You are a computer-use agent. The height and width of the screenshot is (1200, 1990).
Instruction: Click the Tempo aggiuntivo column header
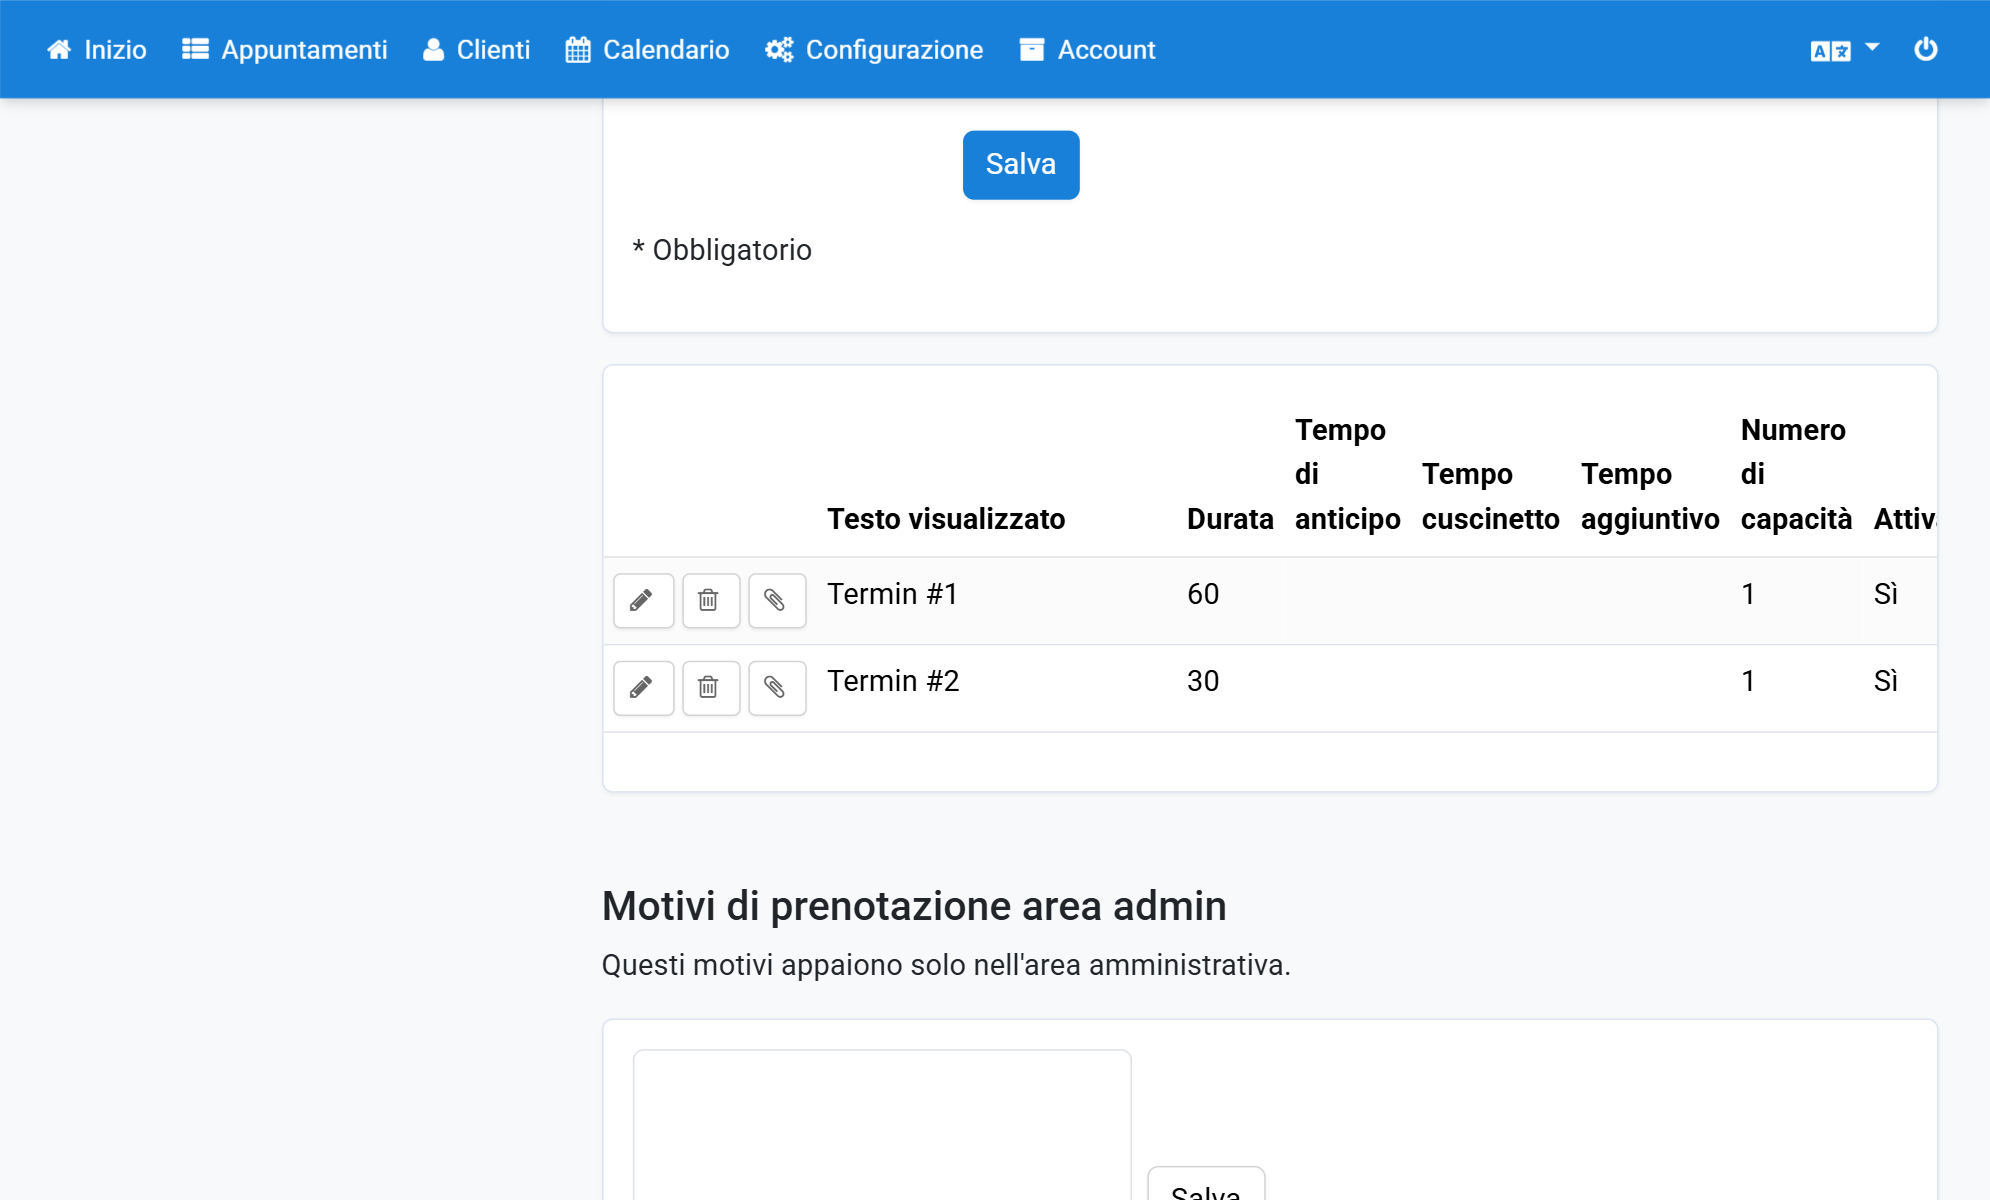(1650, 496)
